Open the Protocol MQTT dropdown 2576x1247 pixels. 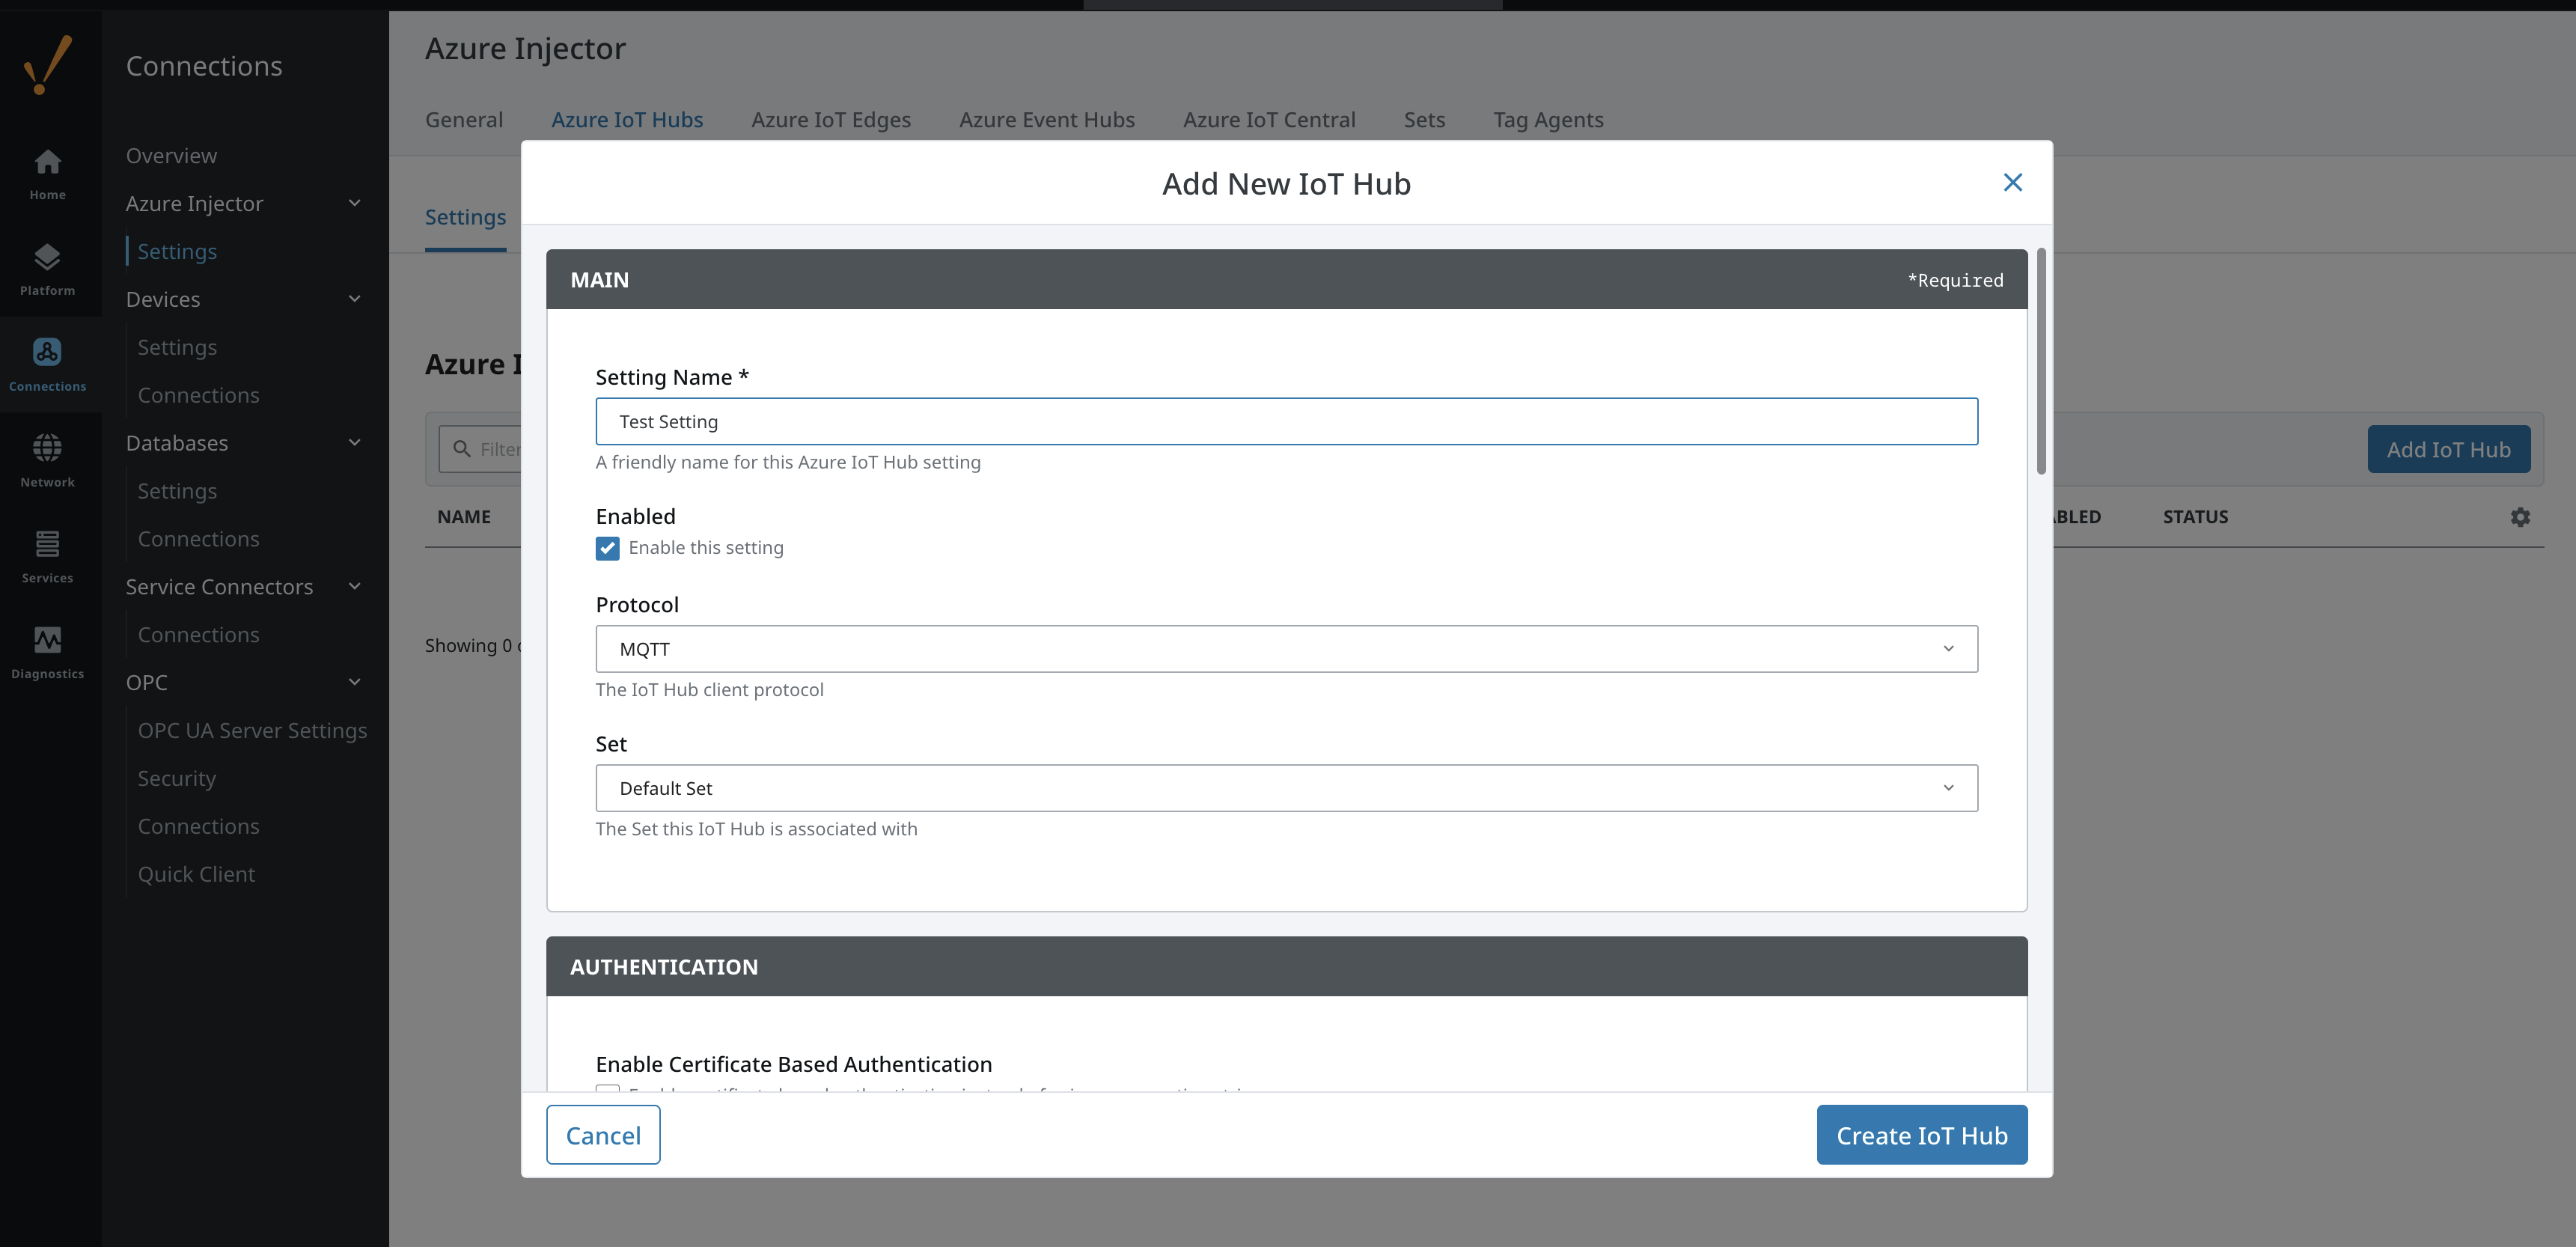1286,649
